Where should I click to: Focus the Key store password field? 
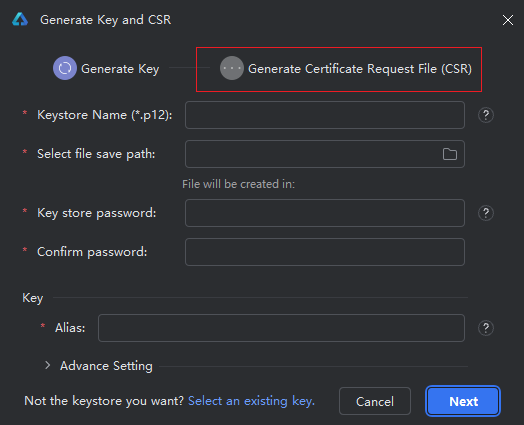click(x=325, y=213)
